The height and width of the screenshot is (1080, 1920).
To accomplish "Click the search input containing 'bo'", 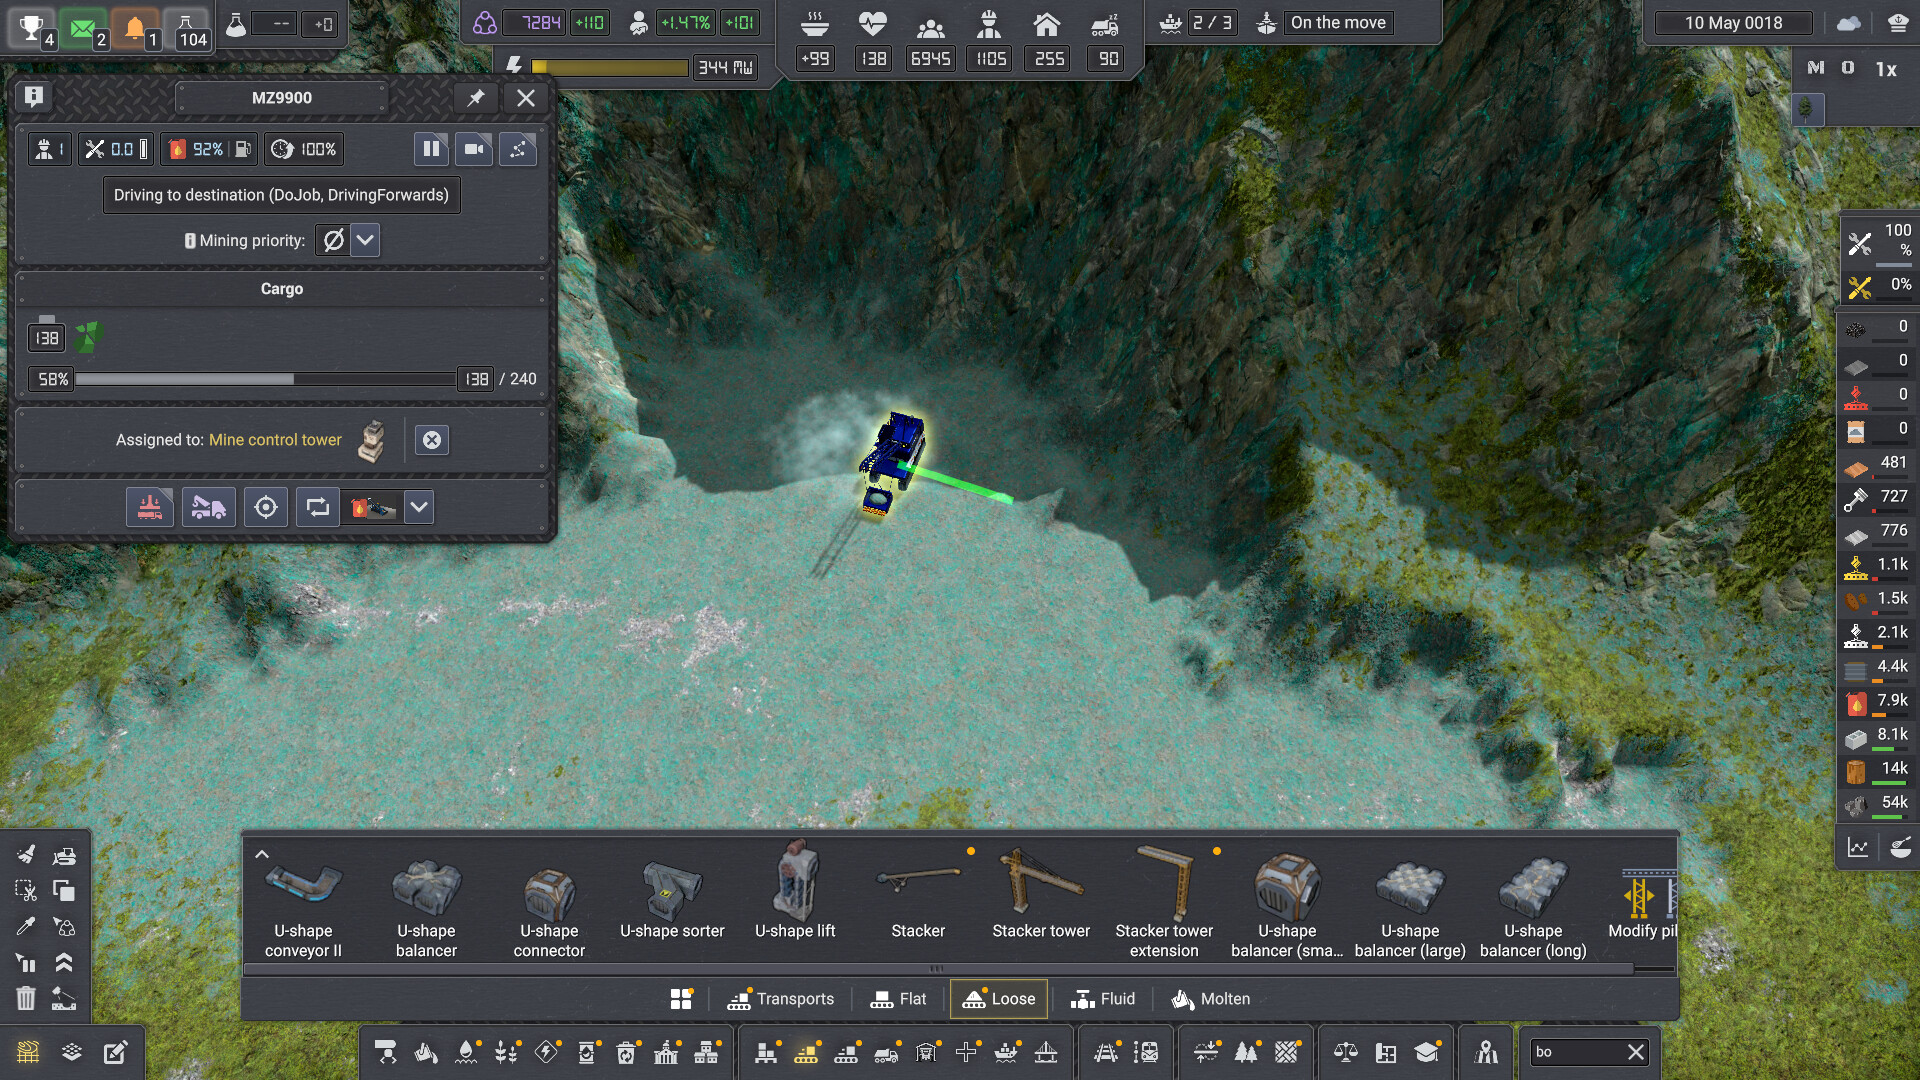I will (1575, 1052).
